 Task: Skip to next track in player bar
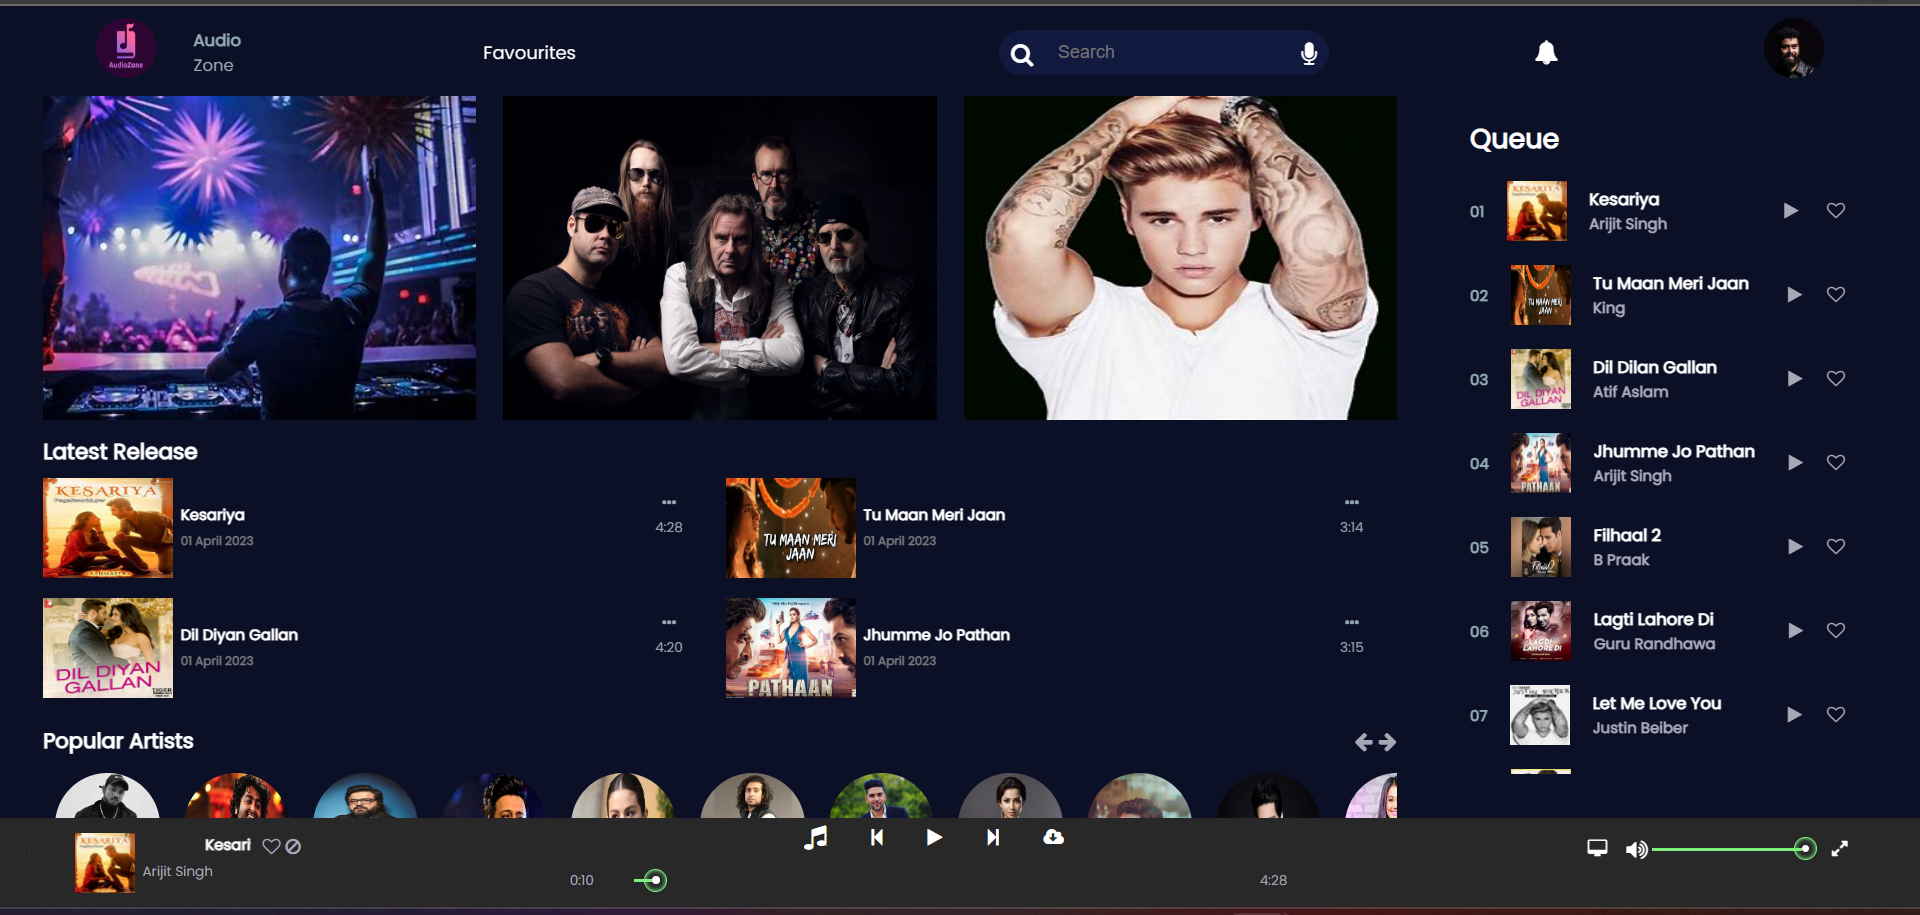pos(991,838)
